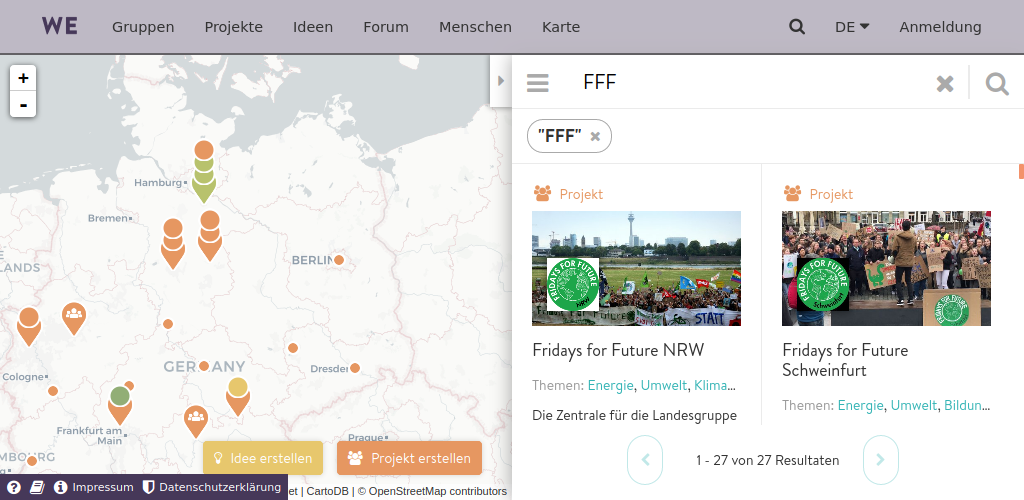Collapse the results panel with the arrow handle
This screenshot has height=500, width=1024.
[x=501, y=81]
